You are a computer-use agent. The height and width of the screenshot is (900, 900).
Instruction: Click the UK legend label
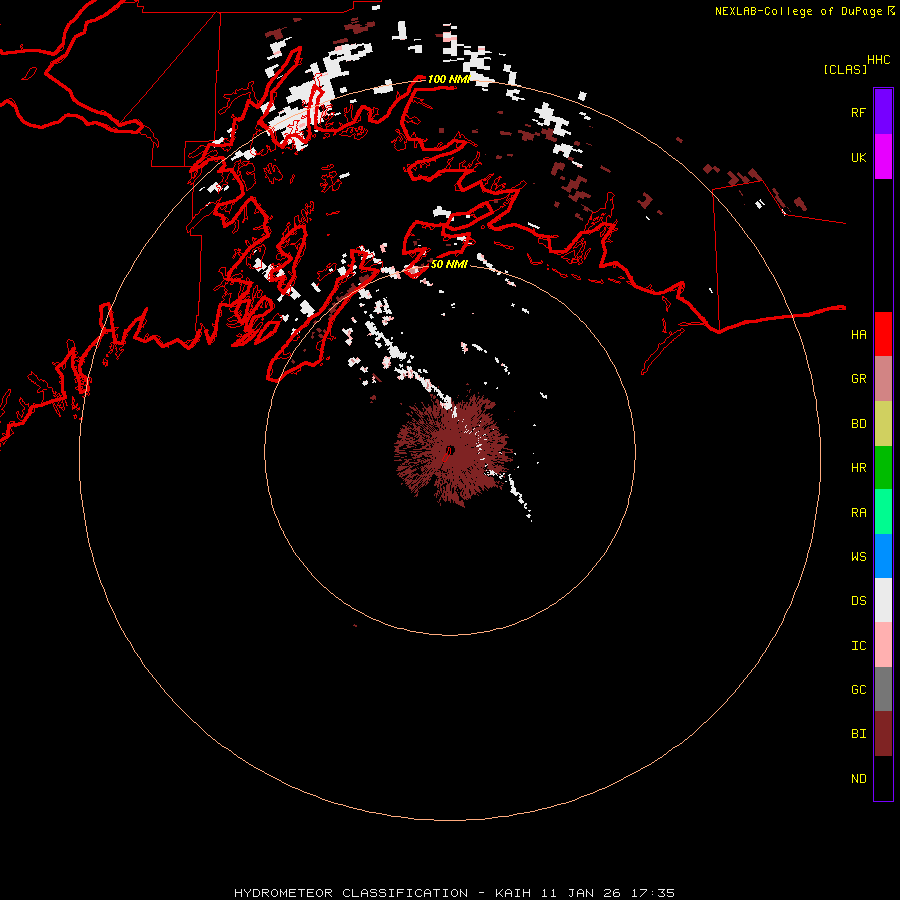(x=858, y=157)
